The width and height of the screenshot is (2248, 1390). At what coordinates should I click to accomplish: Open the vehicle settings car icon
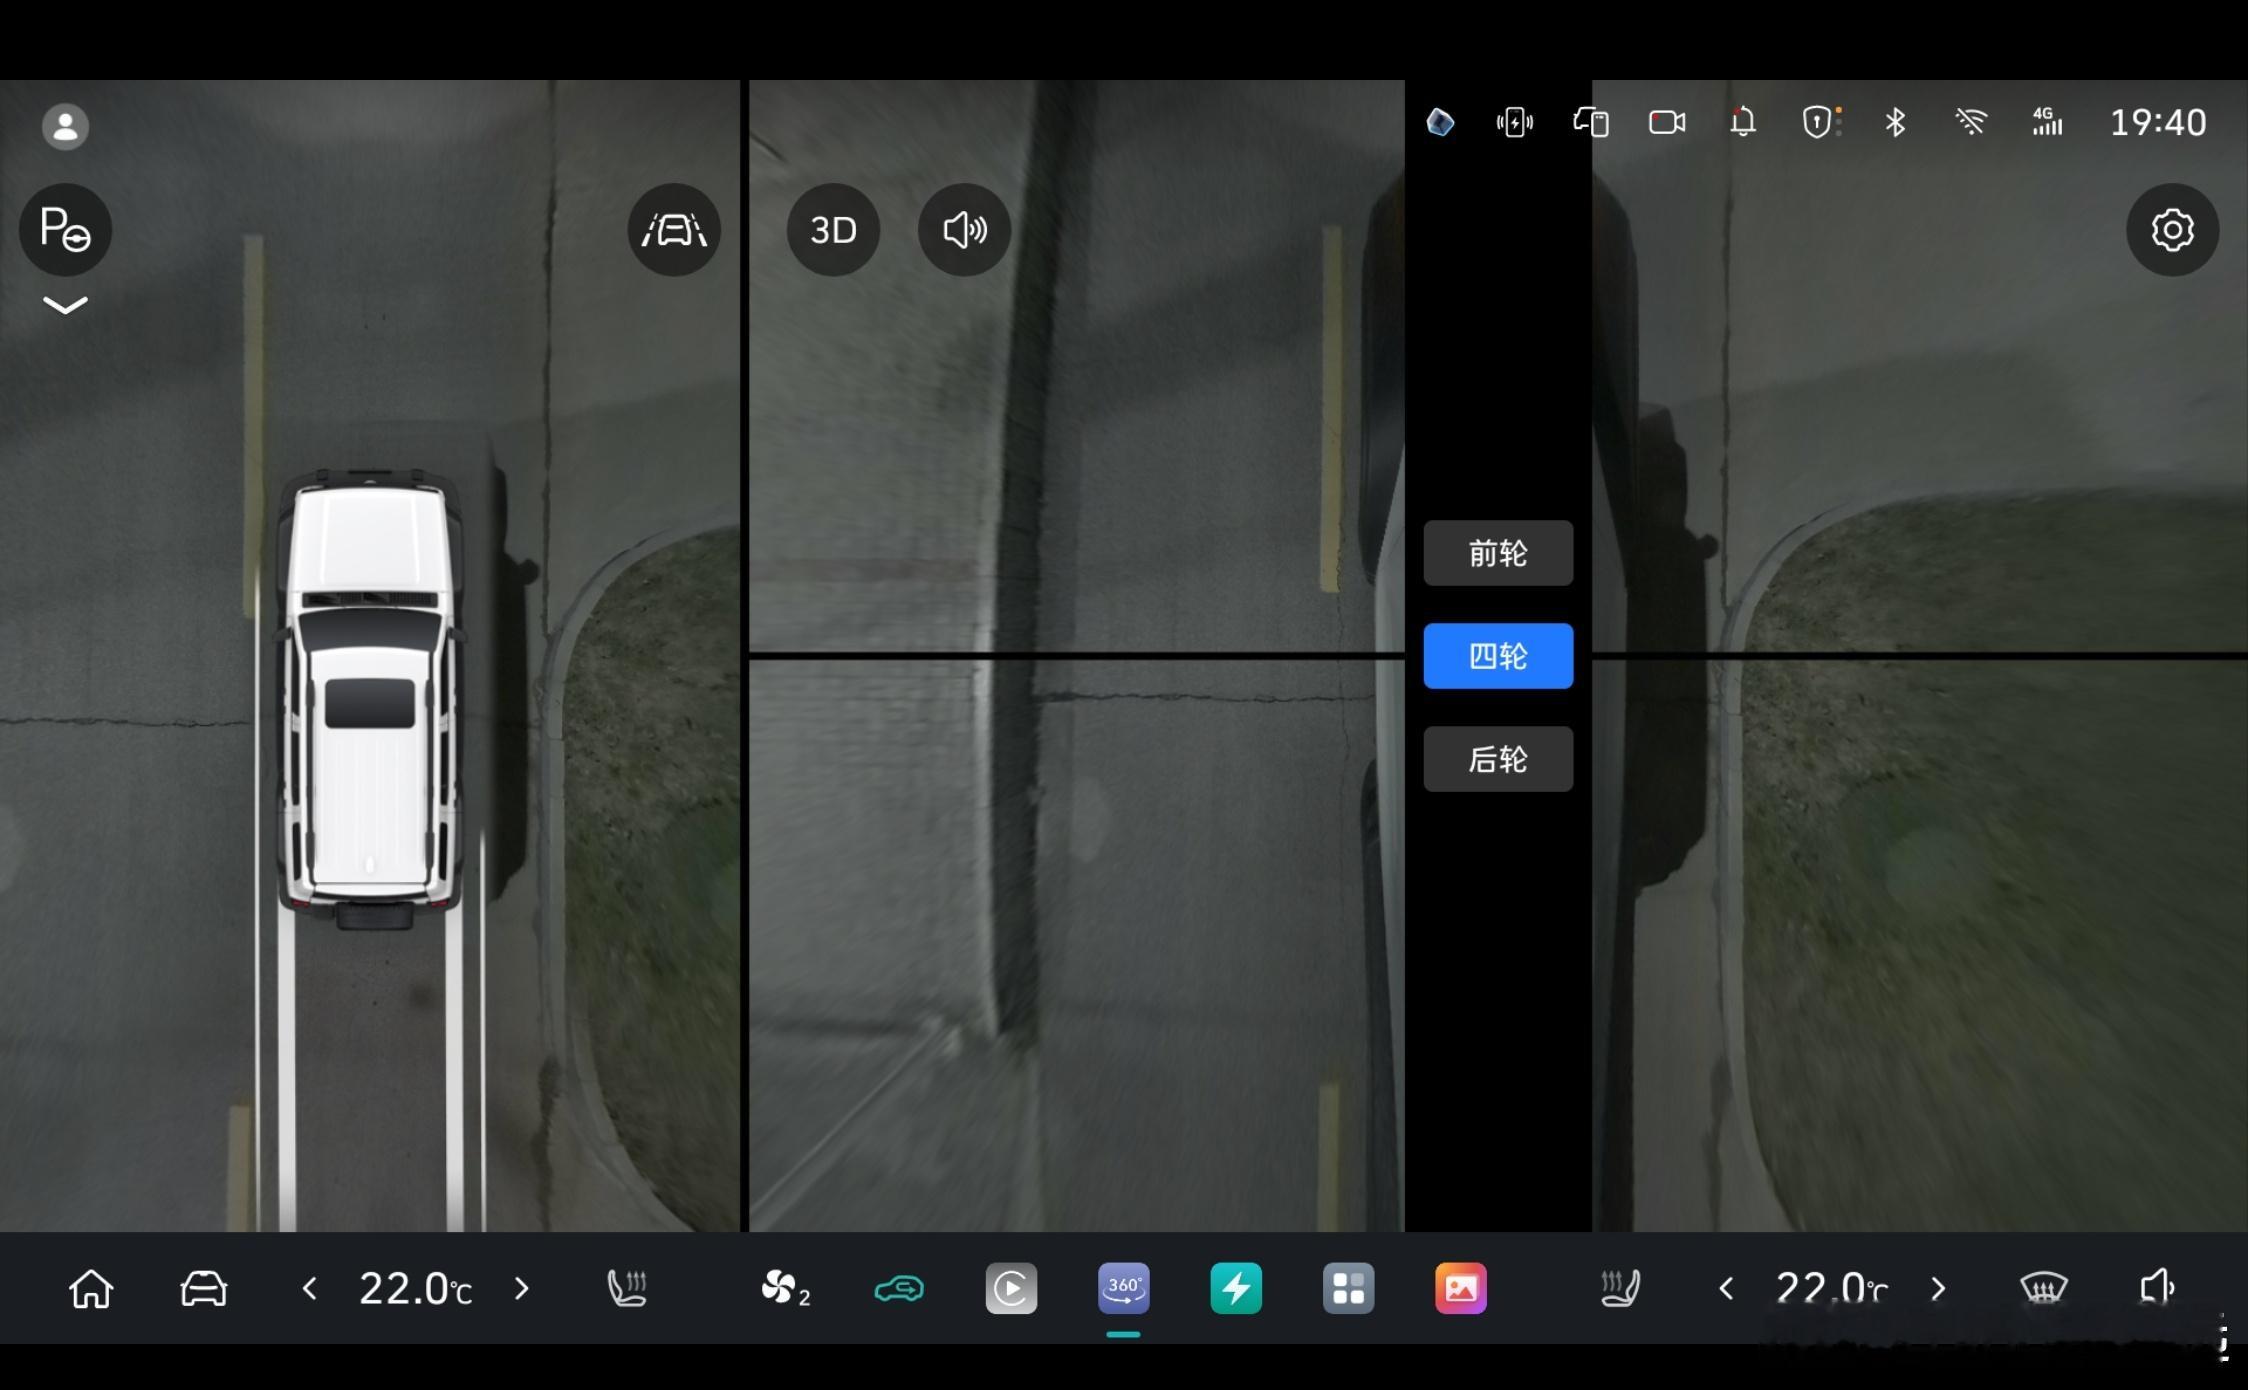(x=203, y=1288)
